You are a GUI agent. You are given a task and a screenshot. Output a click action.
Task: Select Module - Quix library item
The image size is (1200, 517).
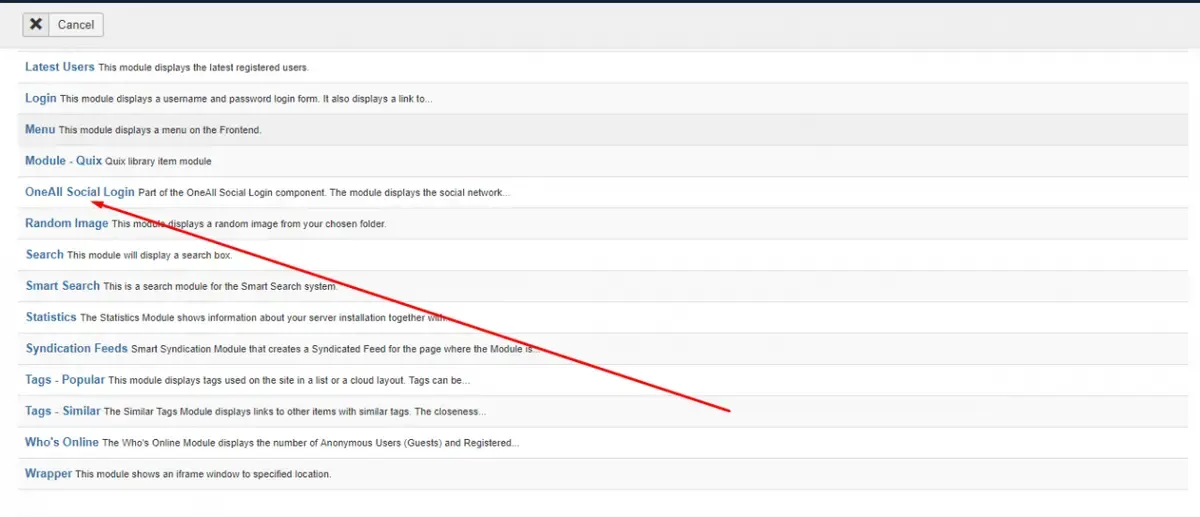[x=64, y=161]
